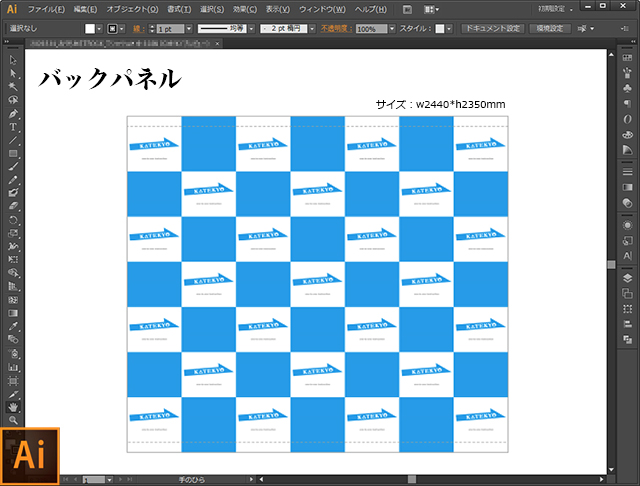Open the Brushes panel icon
This screenshot has height=486, width=640.
627,73
